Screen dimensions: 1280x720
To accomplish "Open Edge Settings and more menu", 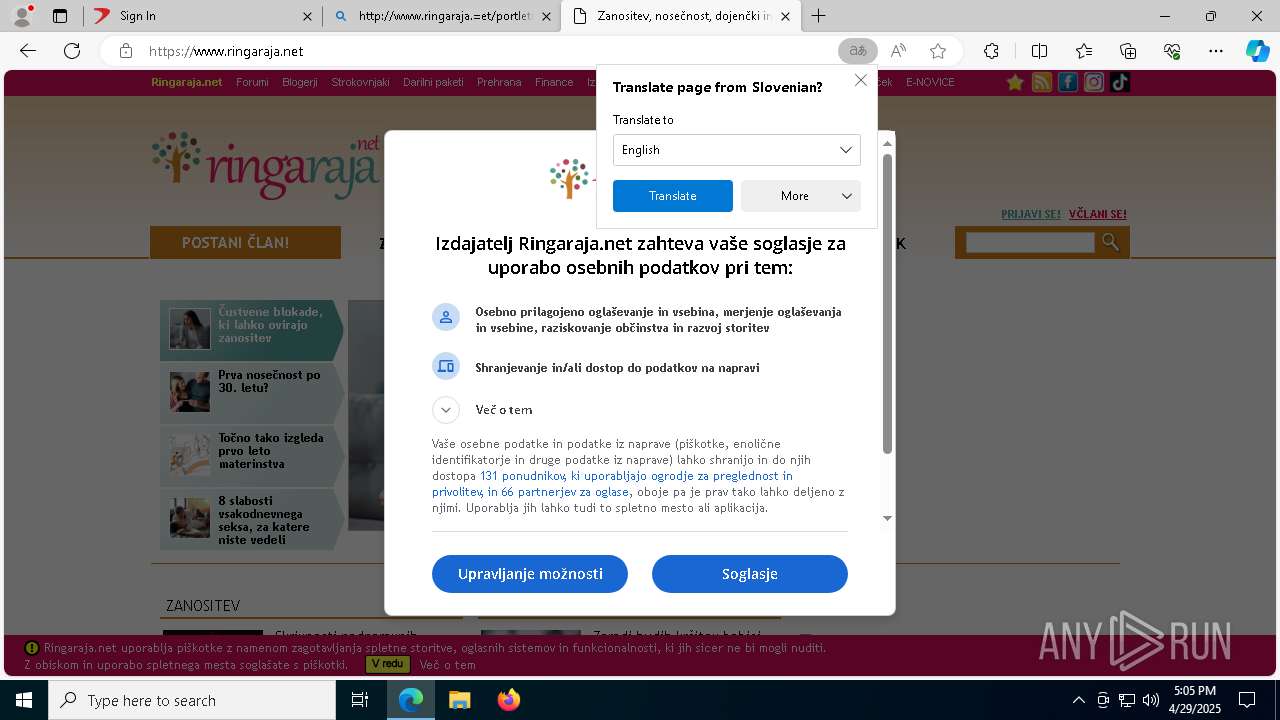I will coord(1216,51).
